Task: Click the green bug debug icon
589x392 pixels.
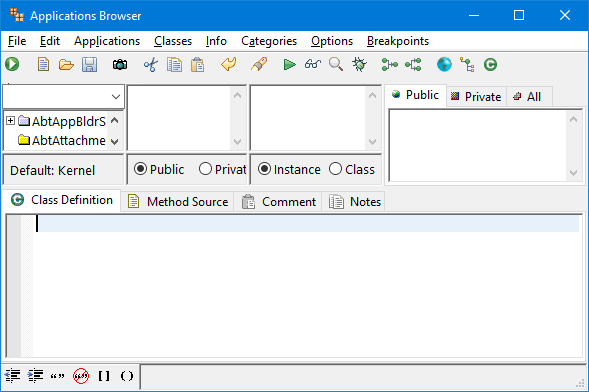Action: 359,65
